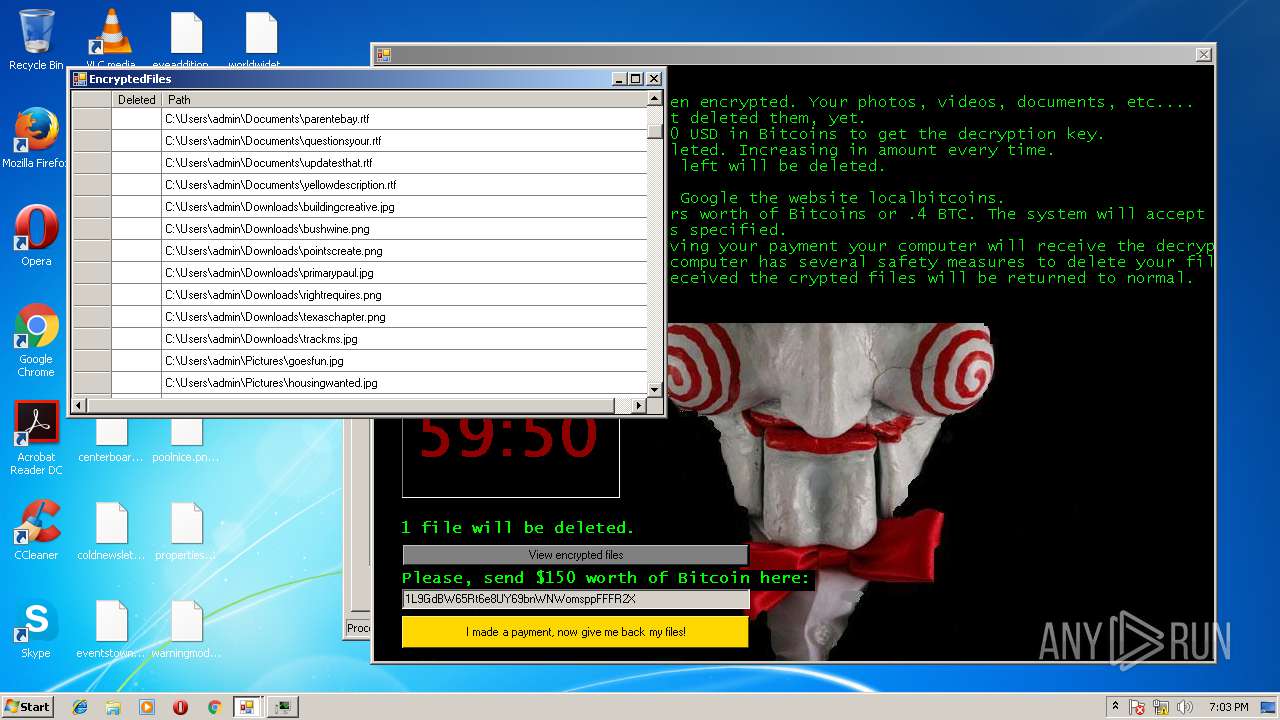1280x720 pixels.
Task: Switch to the green monitor app on the taskbar
Action: (284, 707)
